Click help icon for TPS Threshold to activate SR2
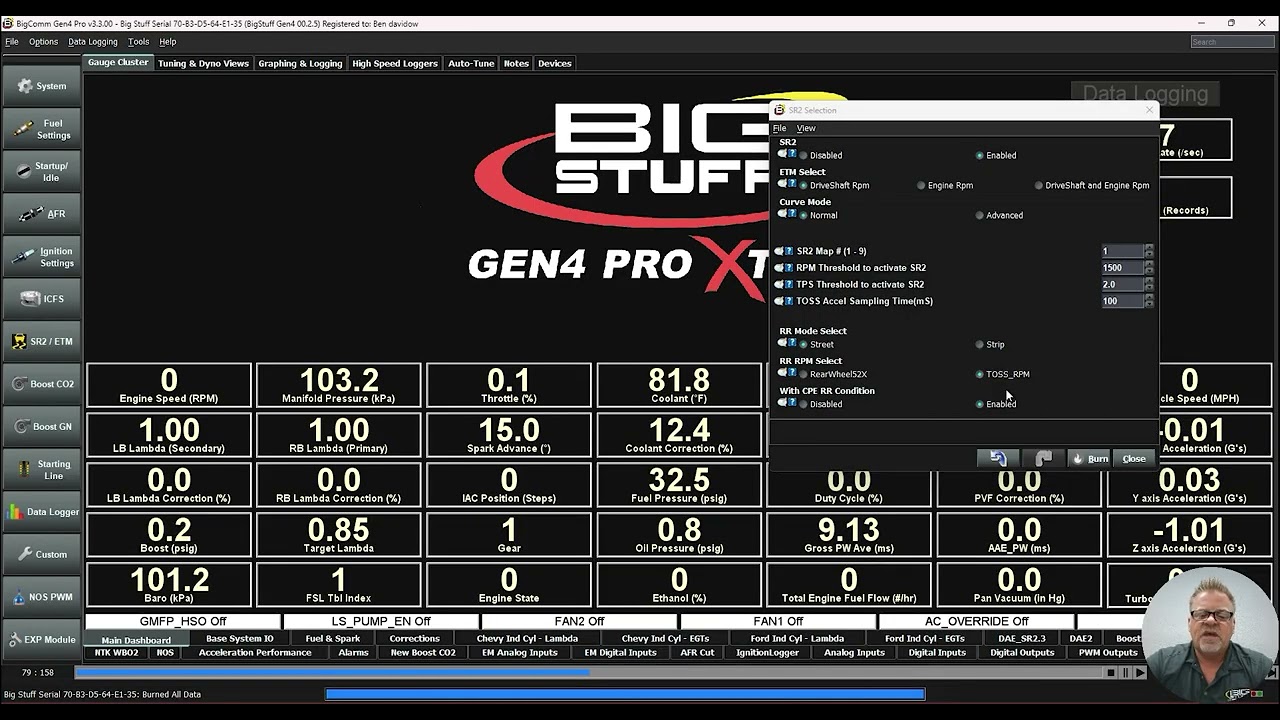Image resolution: width=1280 pixels, height=720 pixels. [790, 284]
